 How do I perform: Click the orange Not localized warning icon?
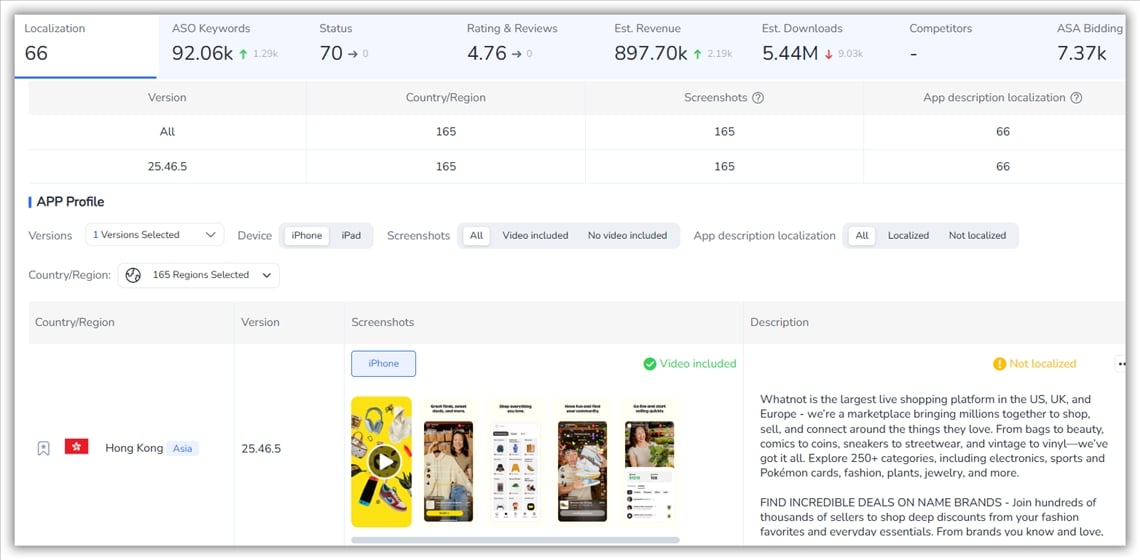(999, 364)
